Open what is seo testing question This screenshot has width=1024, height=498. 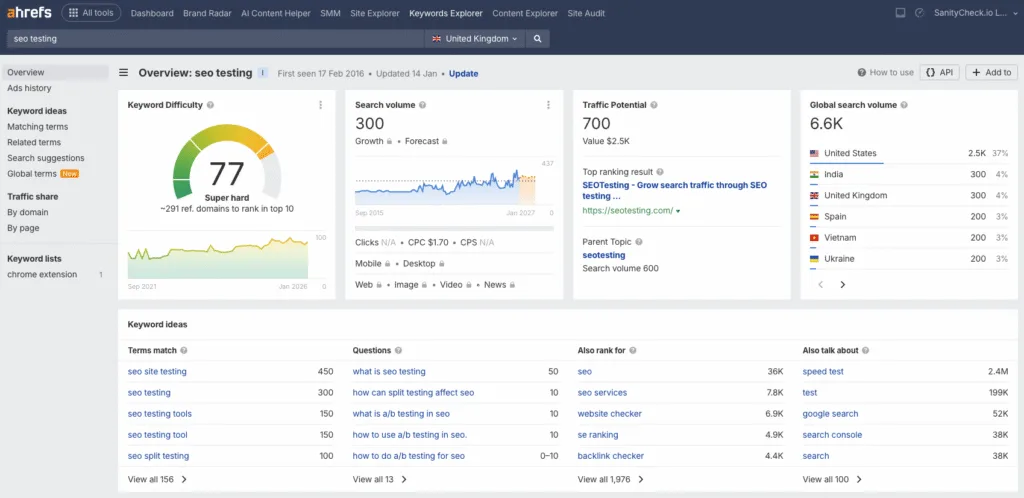389,371
